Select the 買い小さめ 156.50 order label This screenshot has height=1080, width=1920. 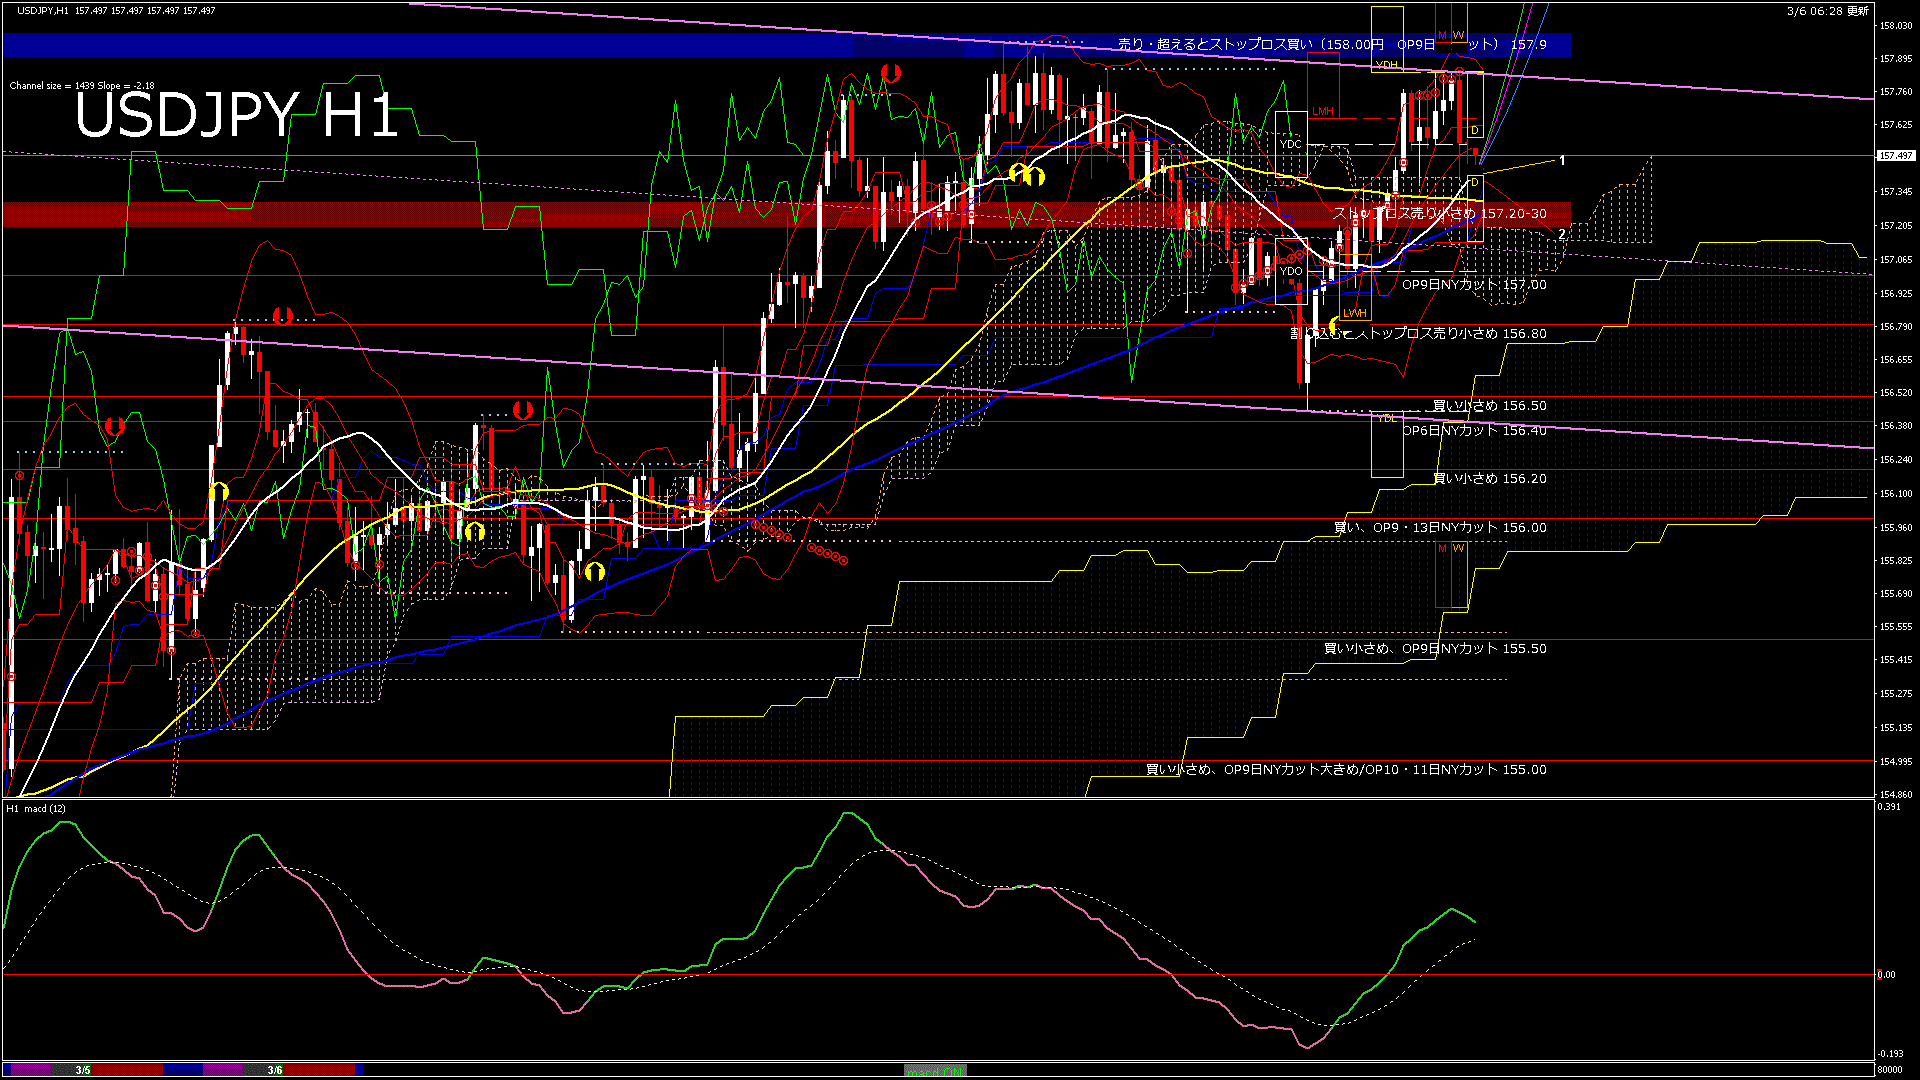[1489, 406]
